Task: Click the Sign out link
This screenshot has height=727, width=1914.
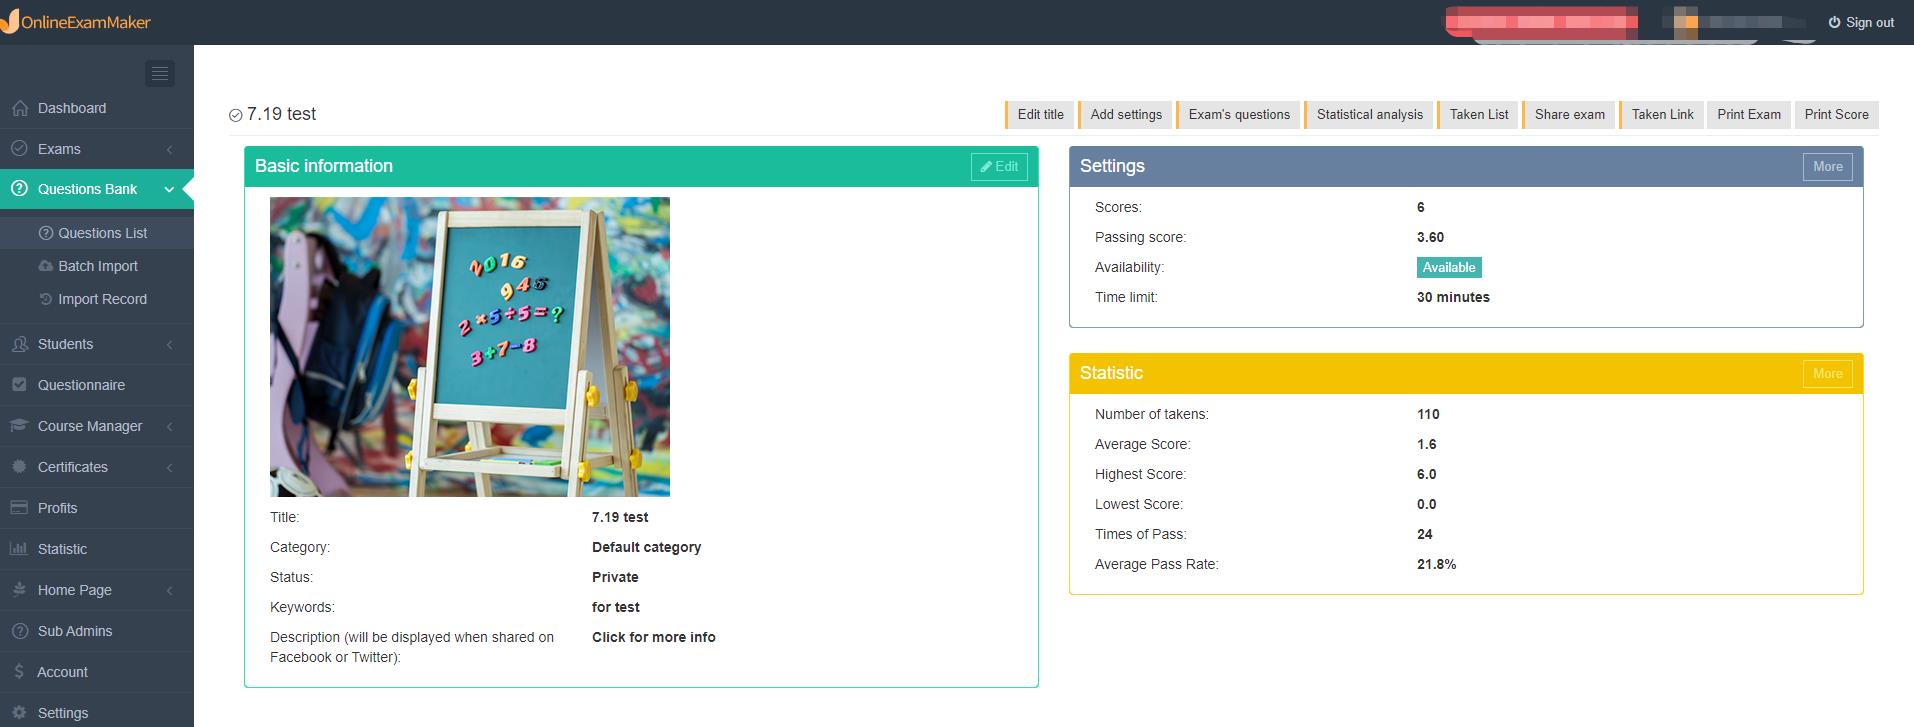Action: (x=1861, y=22)
